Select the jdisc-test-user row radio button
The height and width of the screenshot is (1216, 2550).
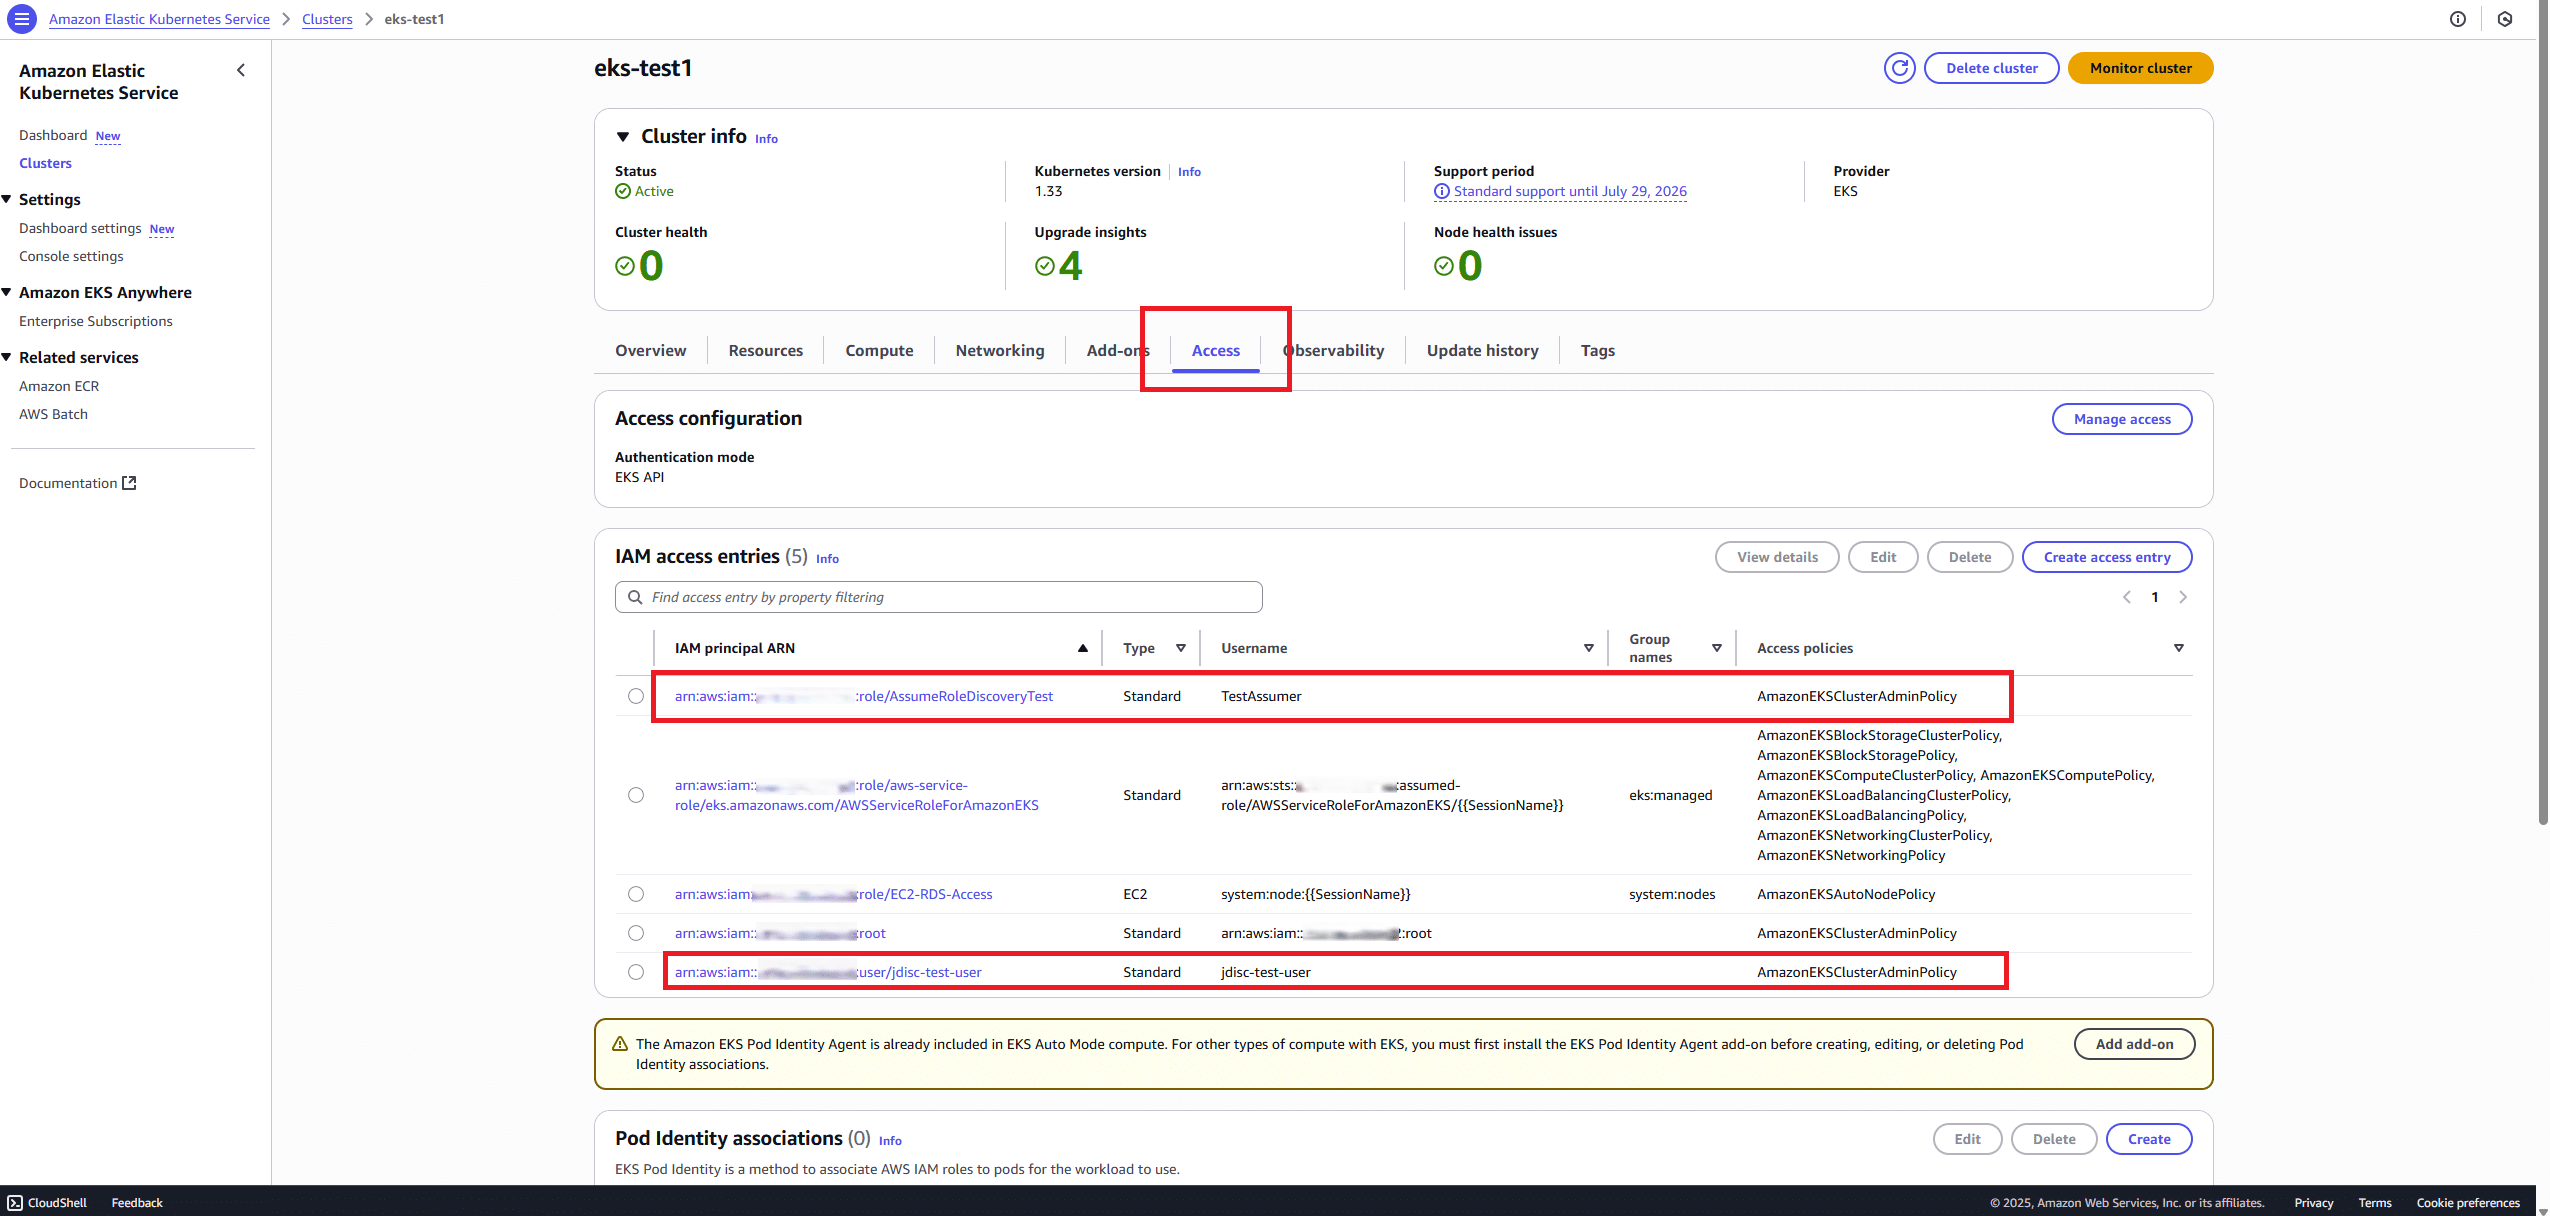pyautogui.click(x=636, y=971)
